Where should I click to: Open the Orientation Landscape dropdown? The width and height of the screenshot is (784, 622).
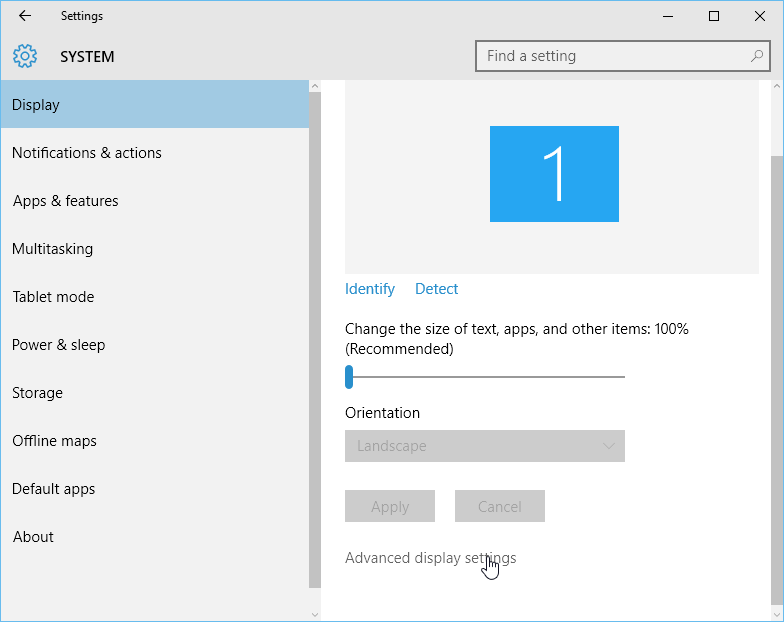tap(484, 446)
